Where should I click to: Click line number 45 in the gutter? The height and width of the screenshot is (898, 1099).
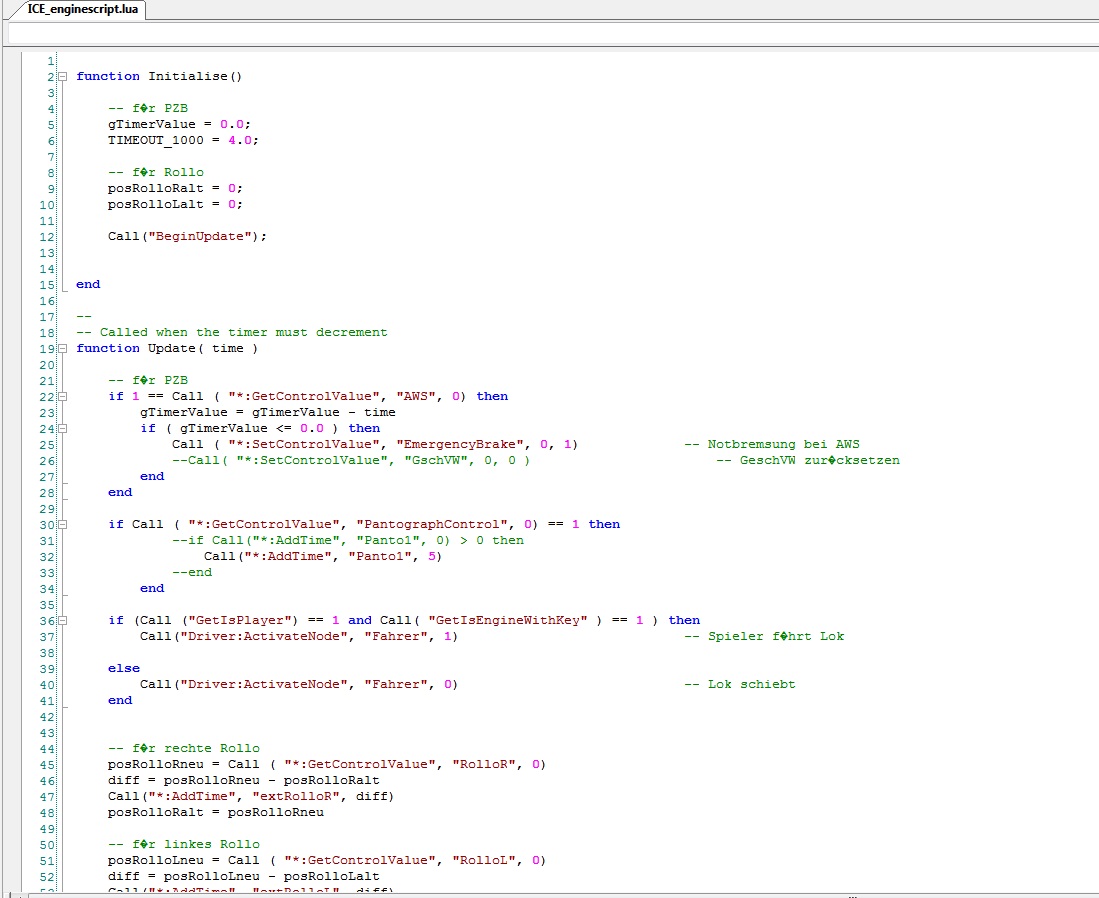[49, 764]
